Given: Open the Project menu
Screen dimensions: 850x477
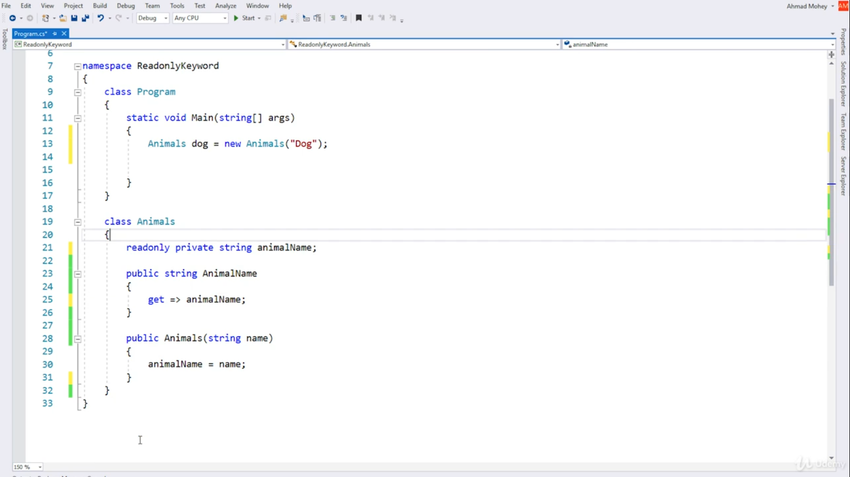Looking at the screenshot, I should click(x=73, y=5).
